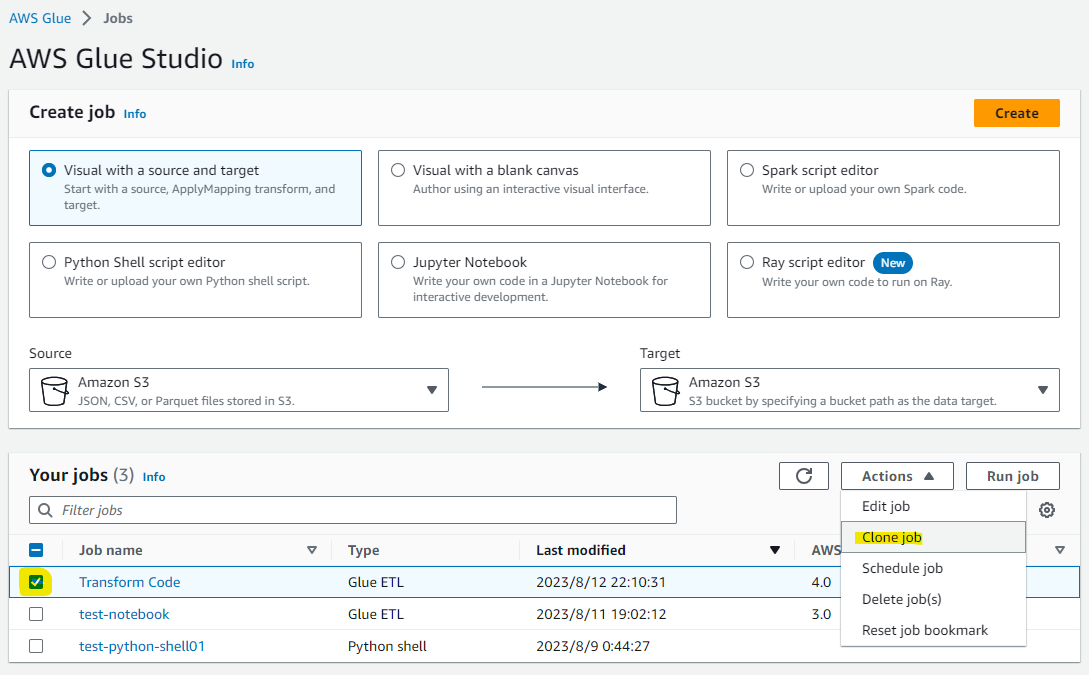This screenshot has width=1089, height=675.
Task: Sort by Last modified column arrow
Action: coord(774,550)
